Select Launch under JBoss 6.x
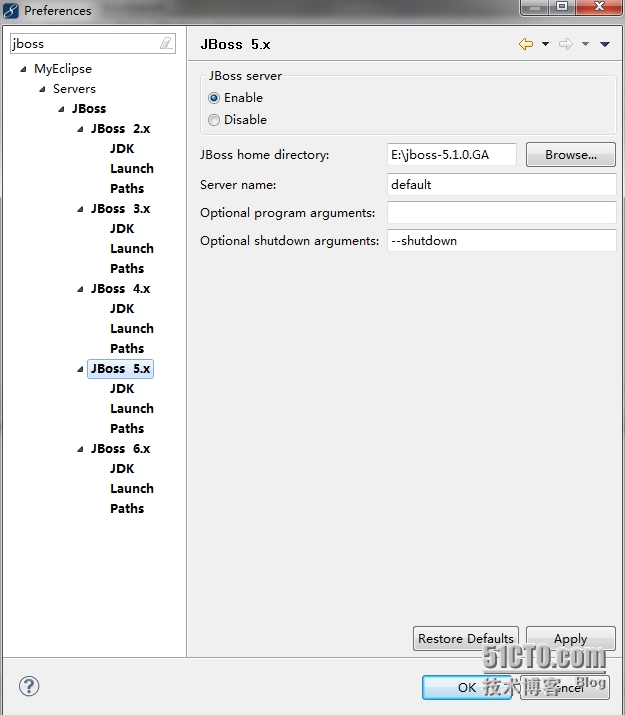Screen dimensions: 625x715 pyautogui.click(x=132, y=489)
